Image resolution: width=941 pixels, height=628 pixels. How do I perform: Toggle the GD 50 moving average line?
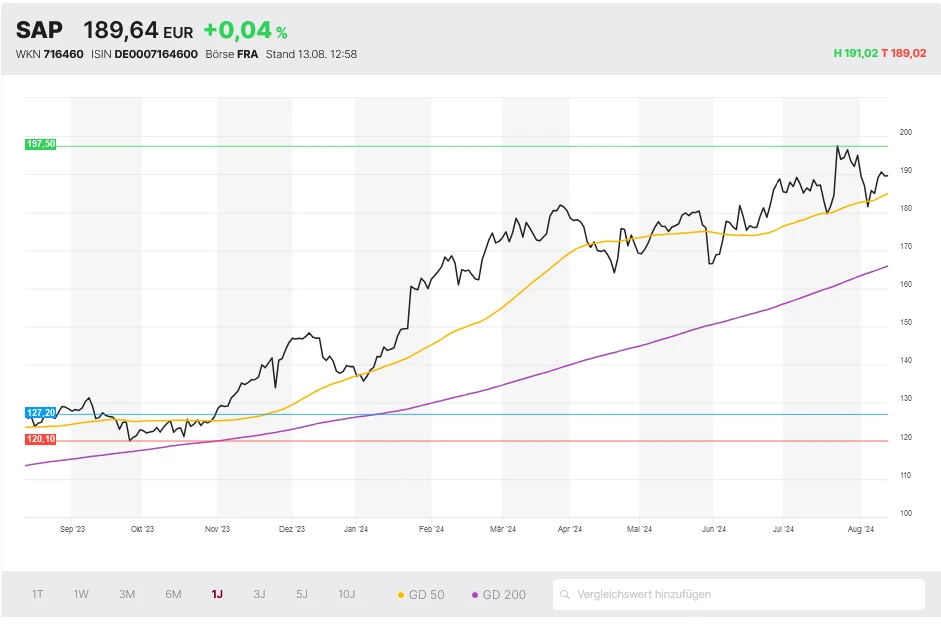(x=421, y=594)
